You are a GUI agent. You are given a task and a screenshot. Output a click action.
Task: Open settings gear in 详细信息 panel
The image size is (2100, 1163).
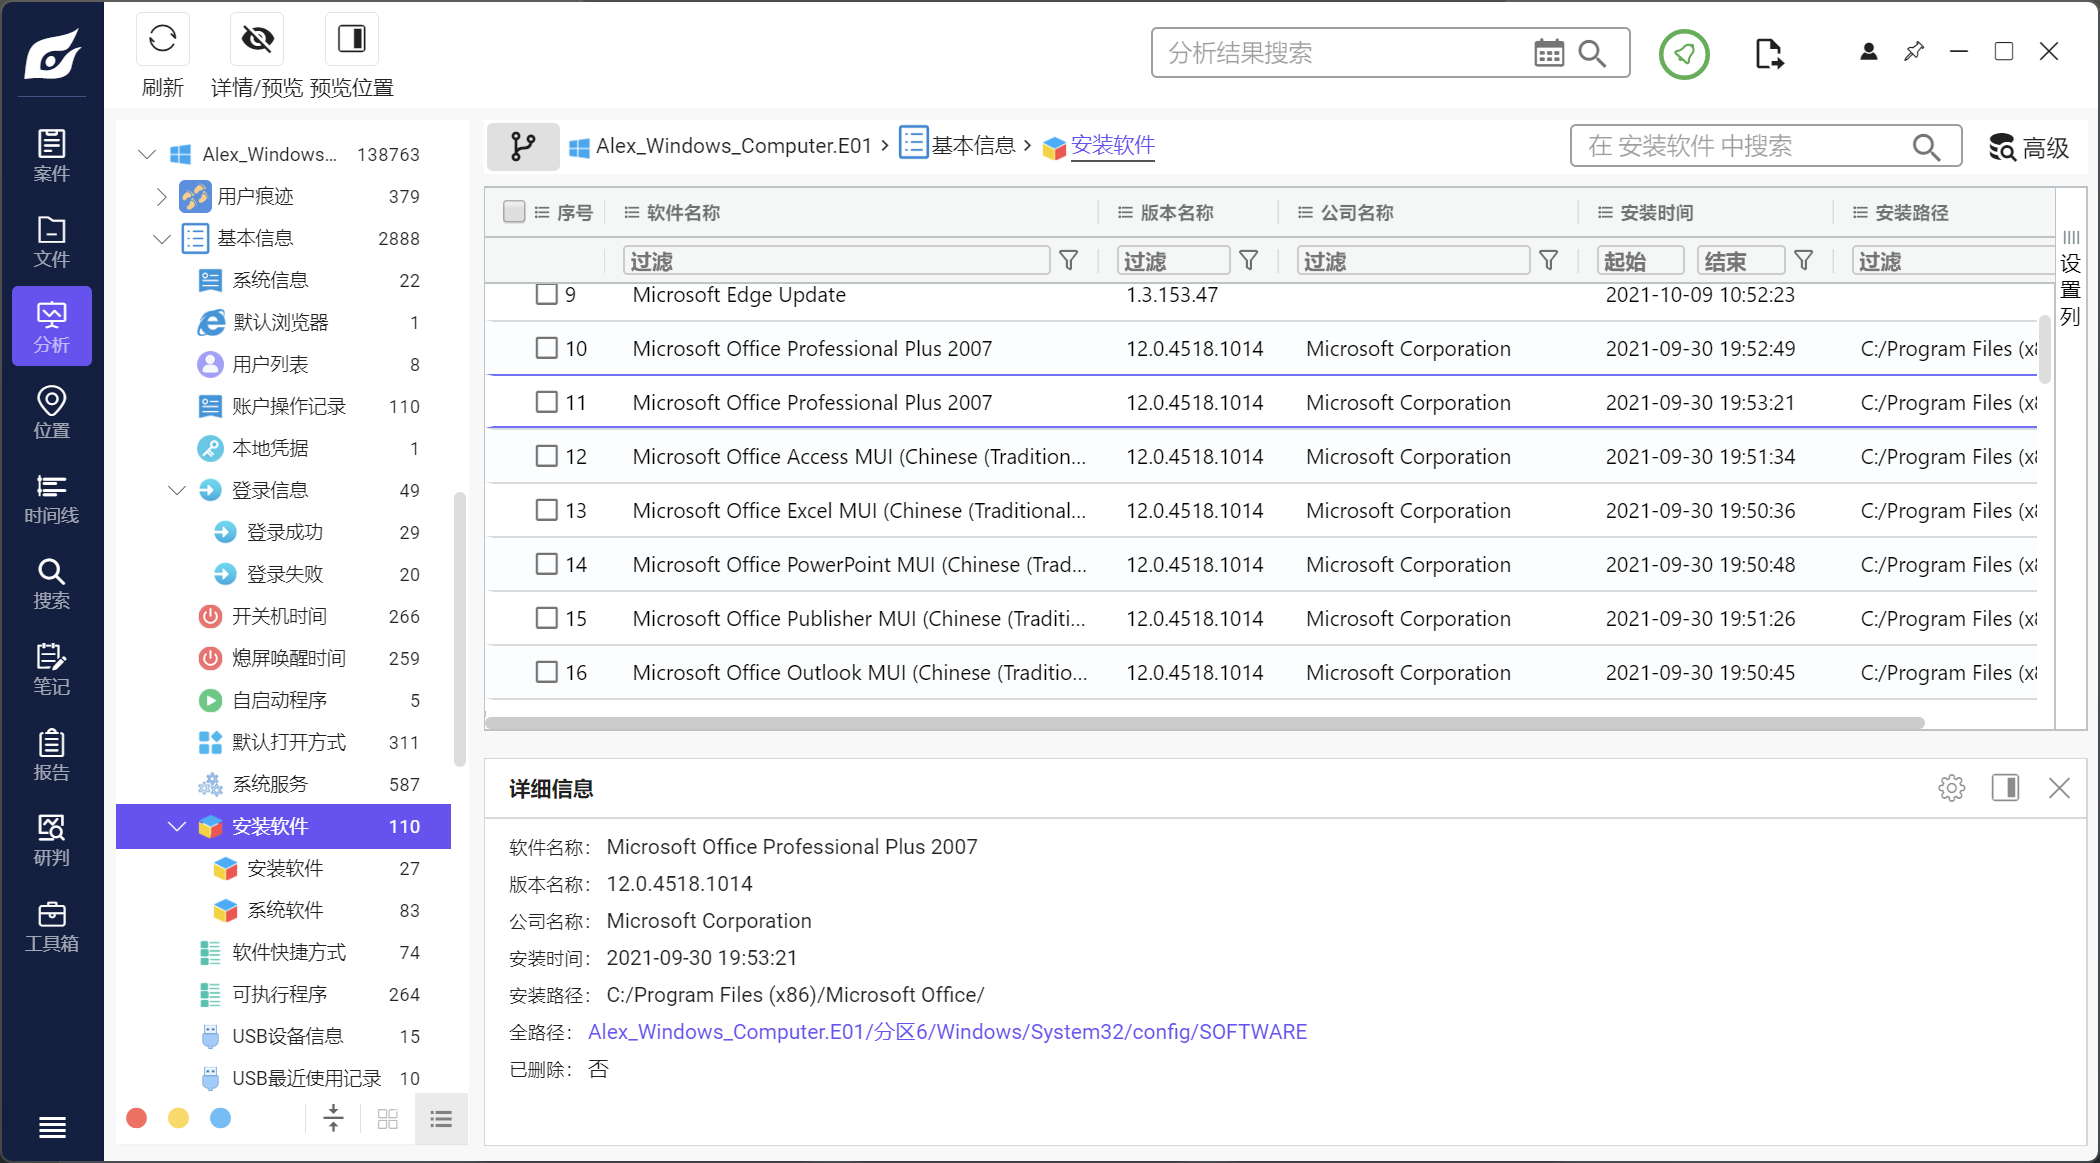tap(1951, 788)
